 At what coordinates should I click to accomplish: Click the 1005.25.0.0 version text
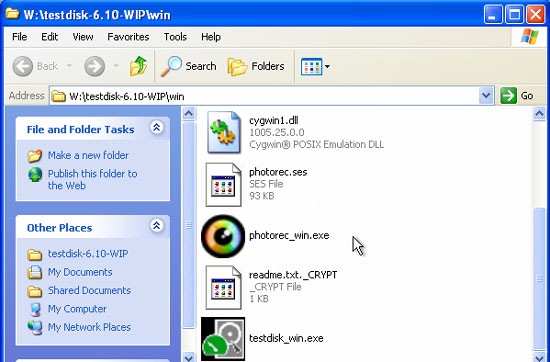click(x=277, y=133)
